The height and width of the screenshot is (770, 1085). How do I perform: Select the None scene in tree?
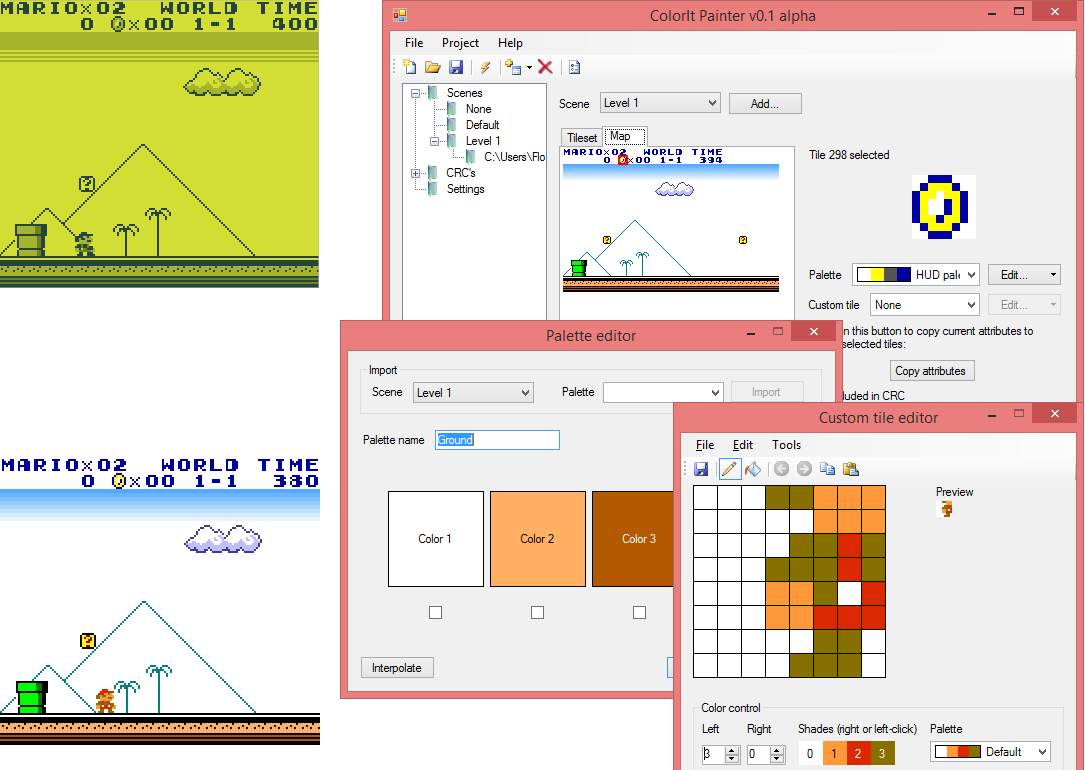[x=478, y=109]
